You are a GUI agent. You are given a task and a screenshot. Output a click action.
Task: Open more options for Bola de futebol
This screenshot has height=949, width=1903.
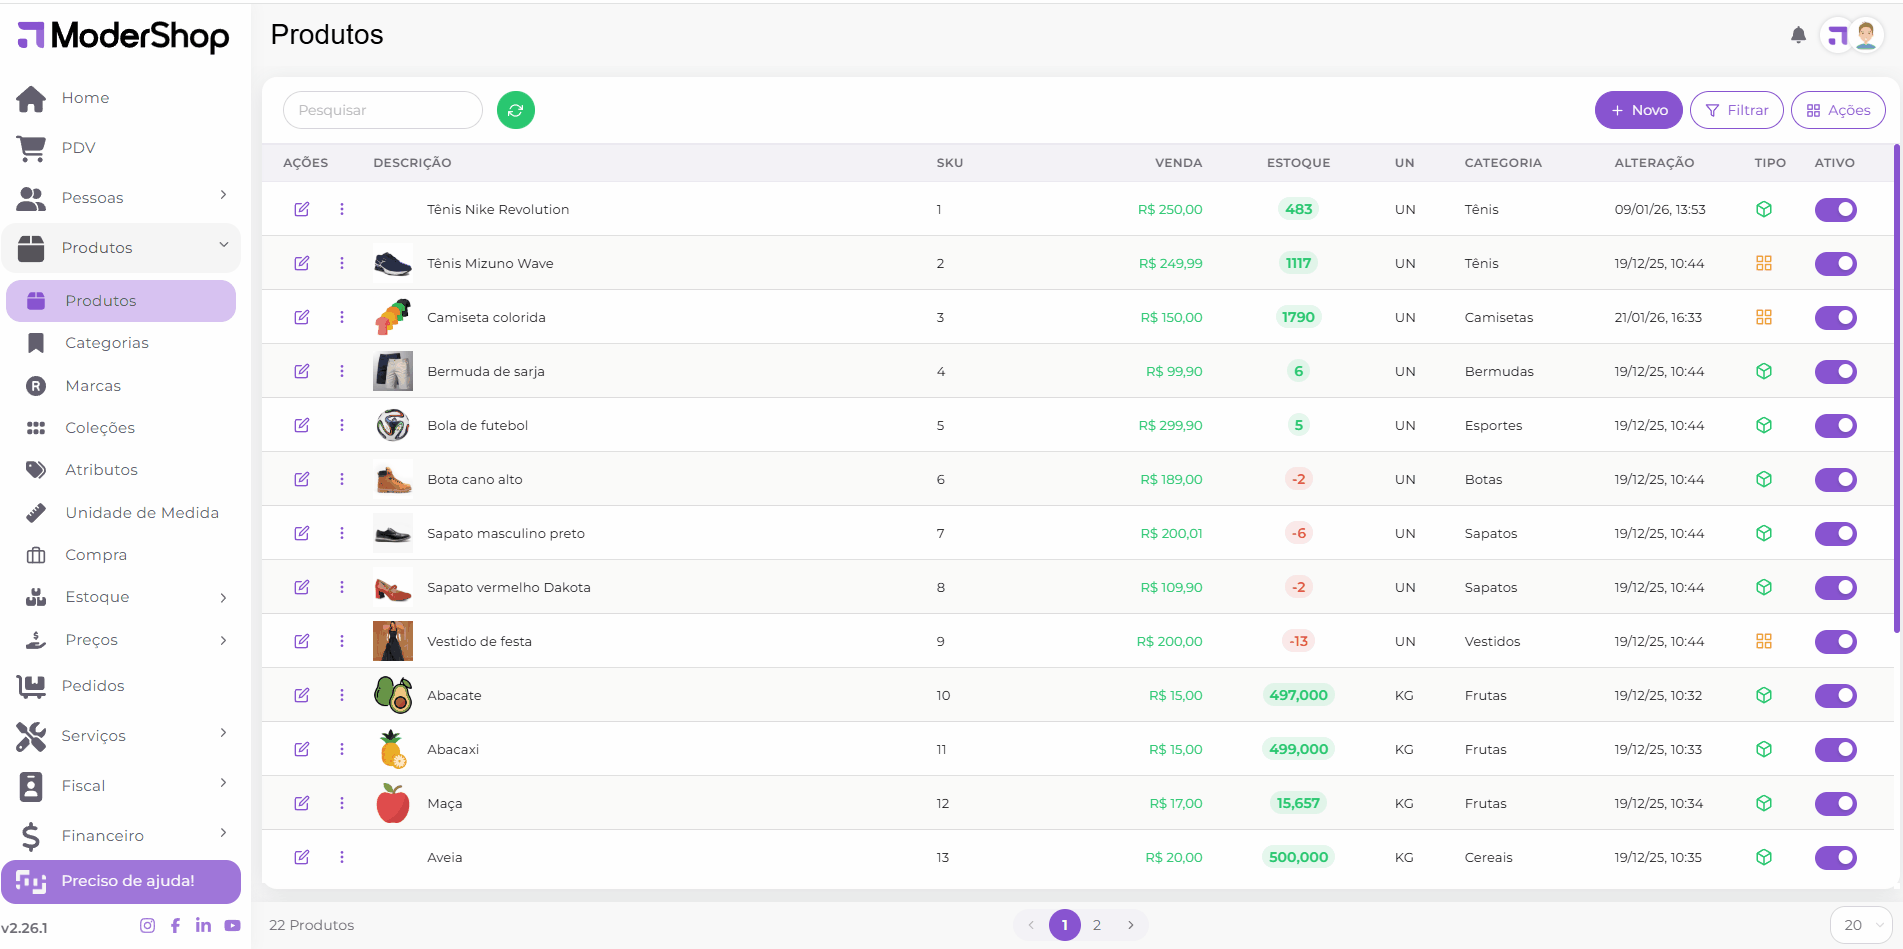(x=342, y=425)
